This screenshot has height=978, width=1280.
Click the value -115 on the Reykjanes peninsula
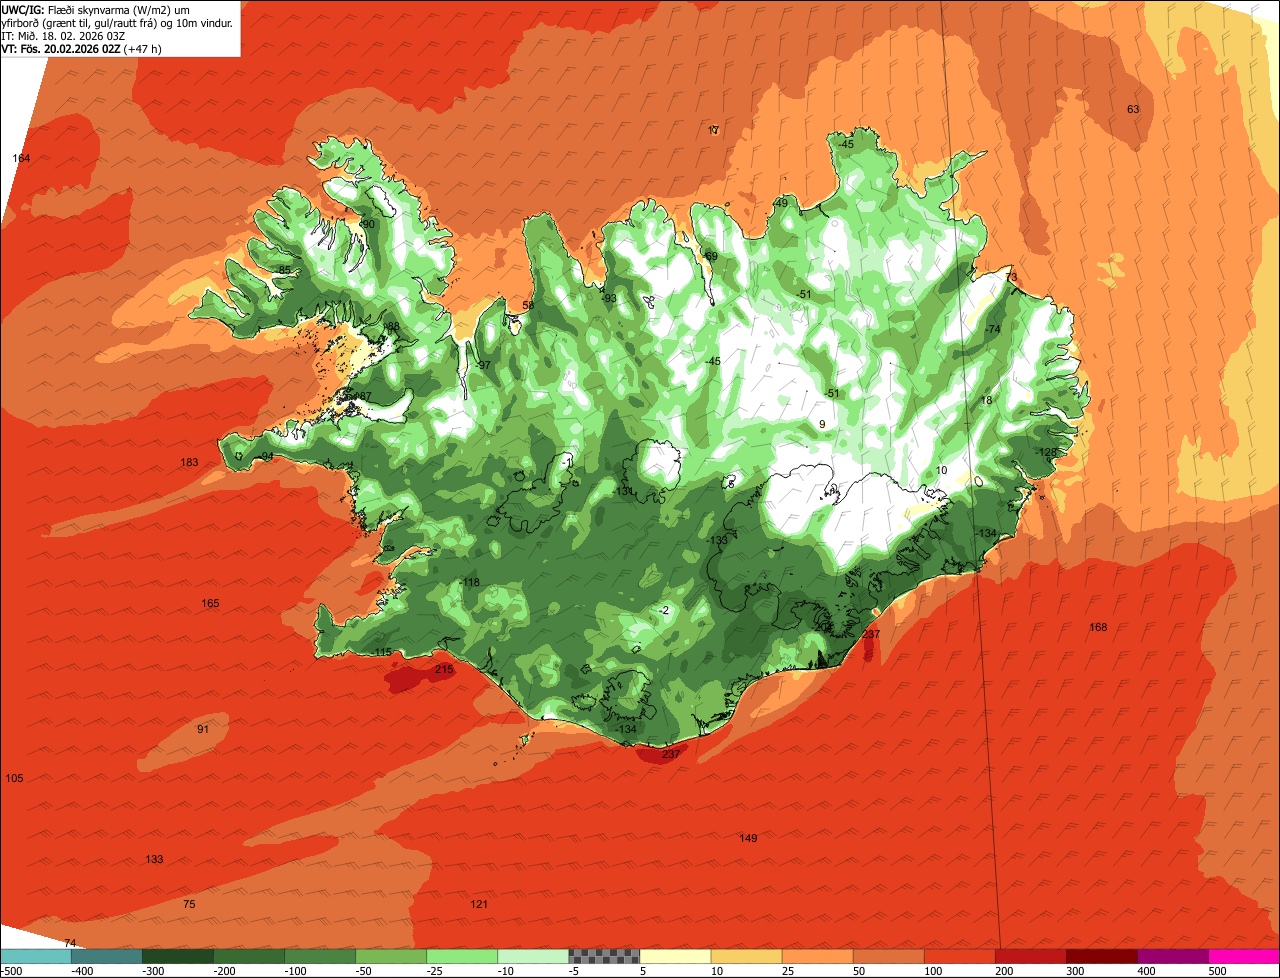pos(382,652)
